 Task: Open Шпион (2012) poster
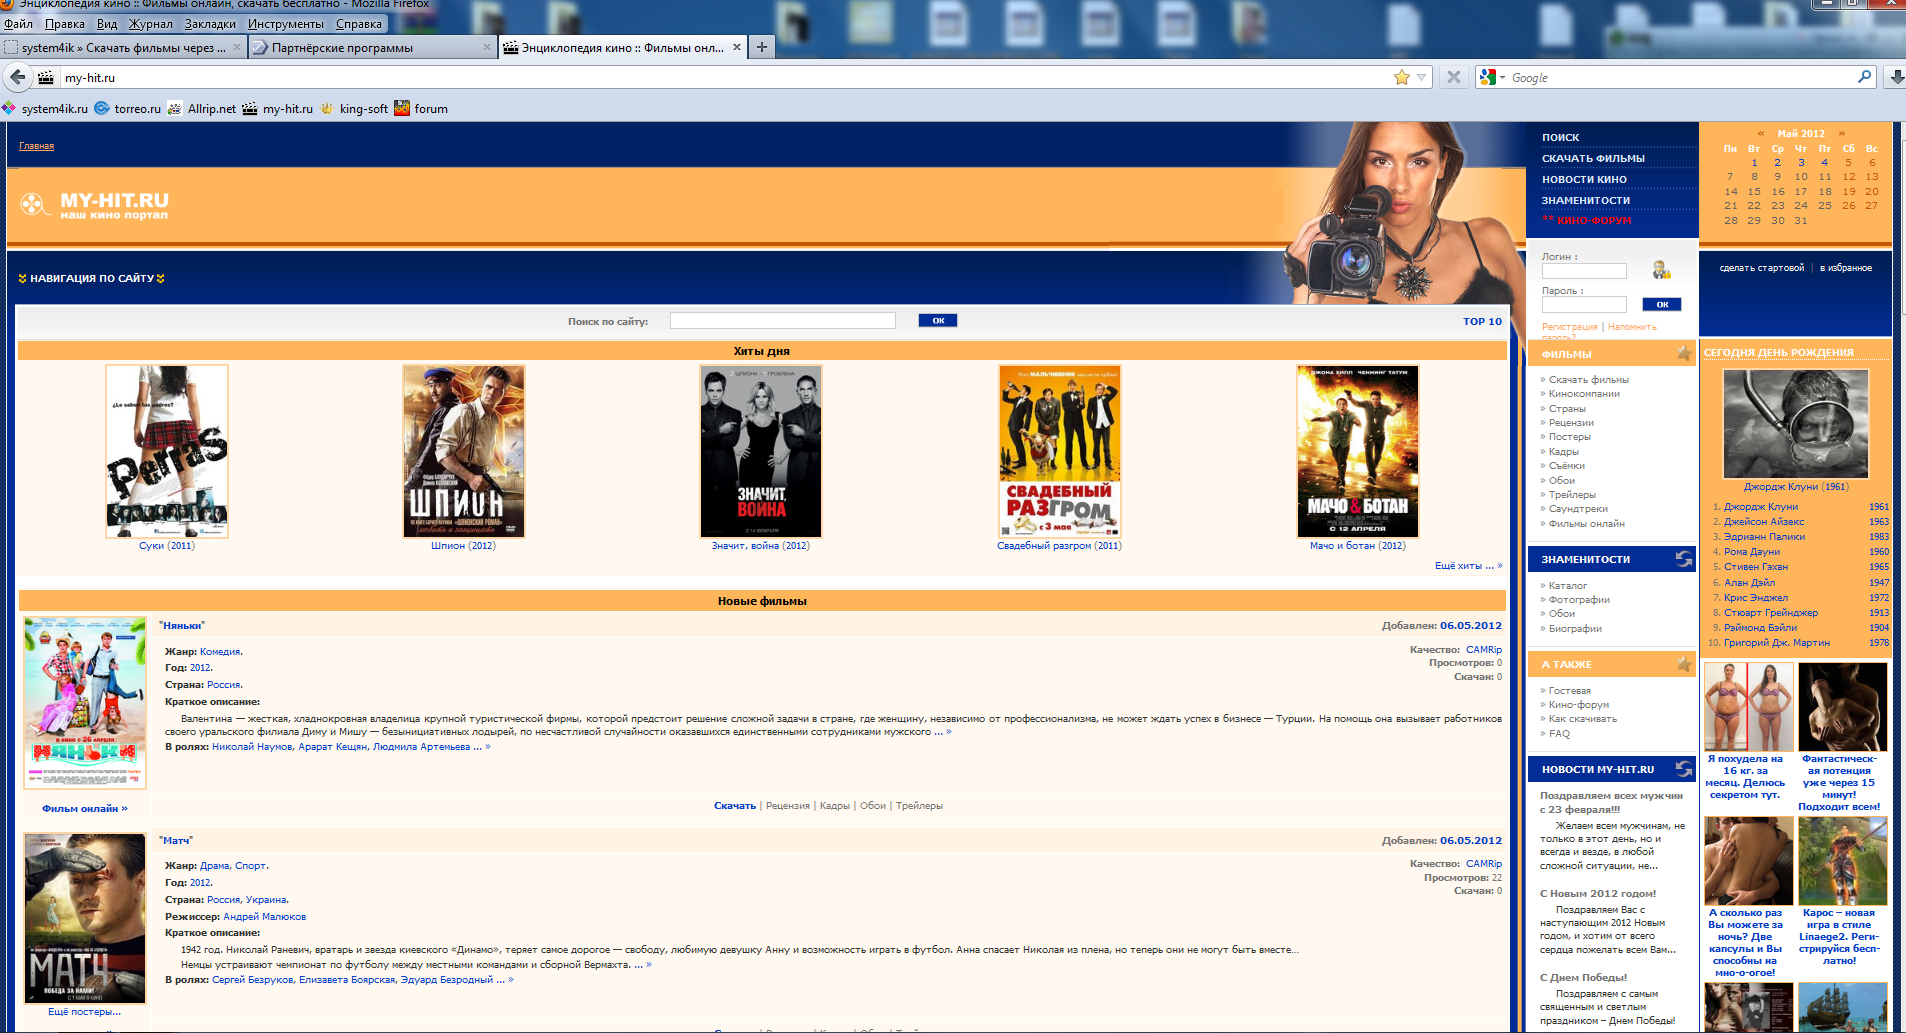pos(464,452)
